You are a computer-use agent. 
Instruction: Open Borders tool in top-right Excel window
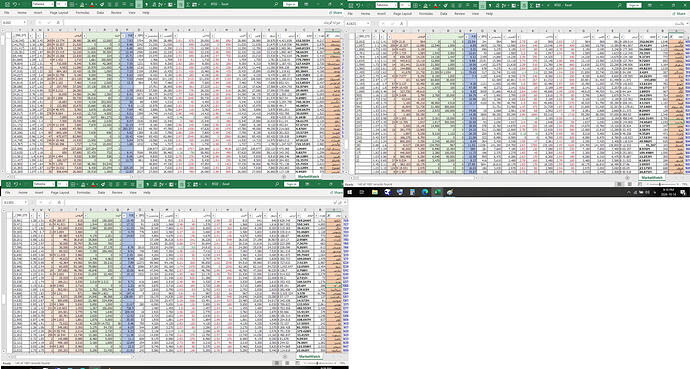pyautogui.click(x=415, y=5)
